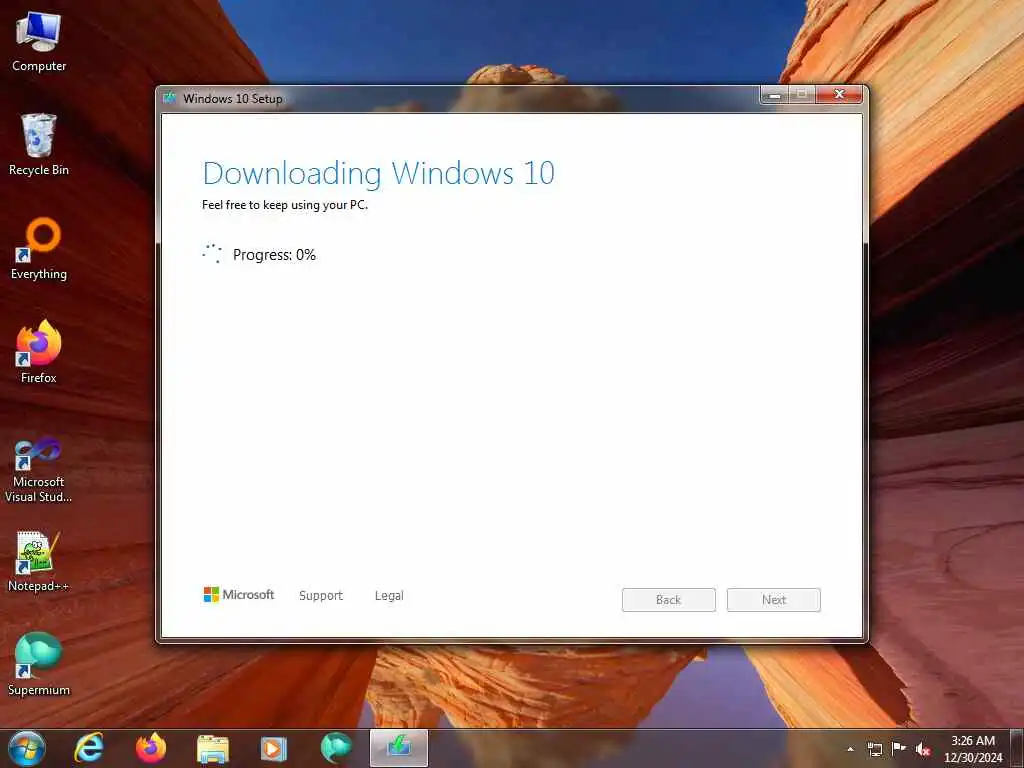This screenshot has height=768, width=1024.
Task: Click the Windows 10 Setup taskbar button
Action: click(399, 748)
